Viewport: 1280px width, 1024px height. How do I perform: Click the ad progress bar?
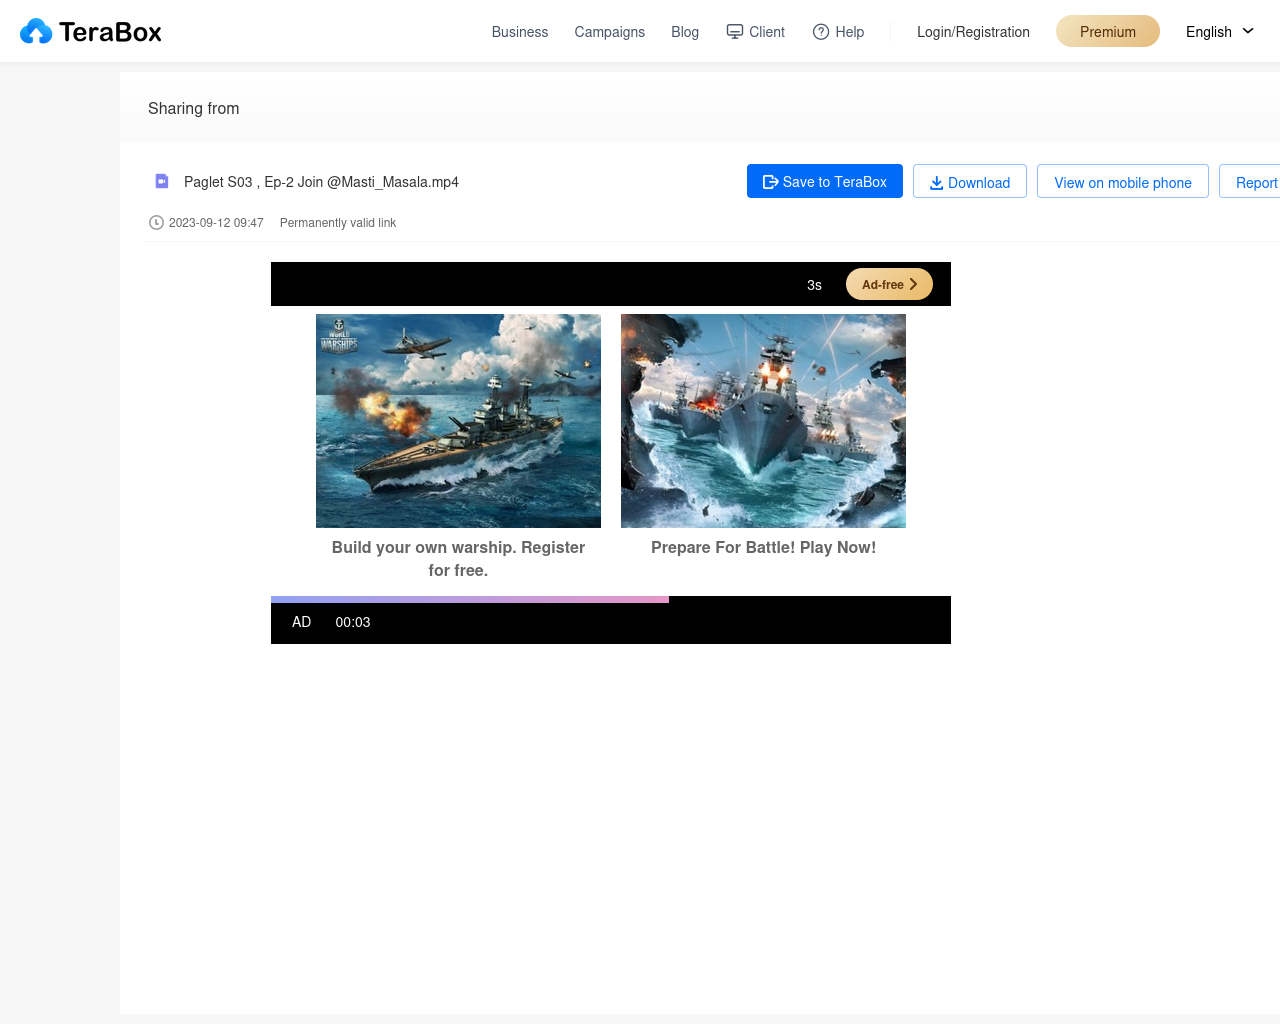pos(470,600)
